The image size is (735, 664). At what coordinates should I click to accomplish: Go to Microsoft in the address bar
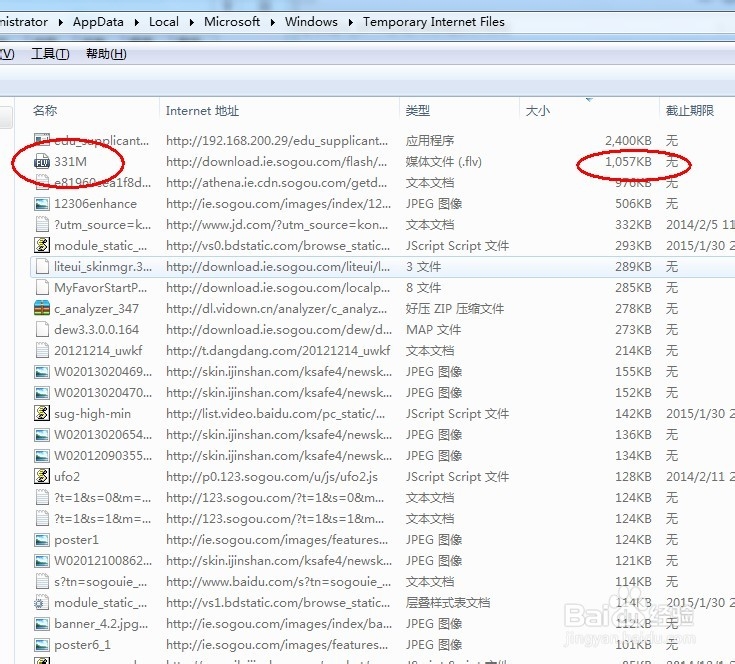point(232,22)
